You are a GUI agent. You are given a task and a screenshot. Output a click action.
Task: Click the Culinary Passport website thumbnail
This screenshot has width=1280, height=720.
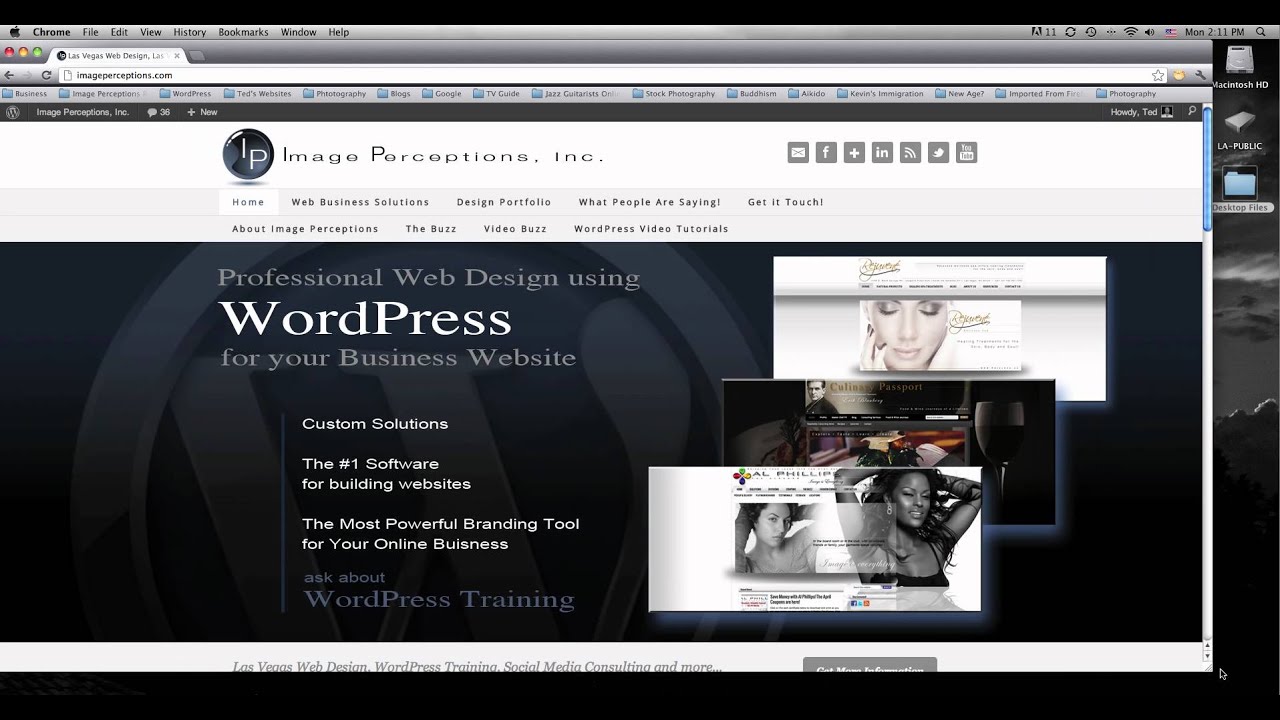(x=888, y=422)
